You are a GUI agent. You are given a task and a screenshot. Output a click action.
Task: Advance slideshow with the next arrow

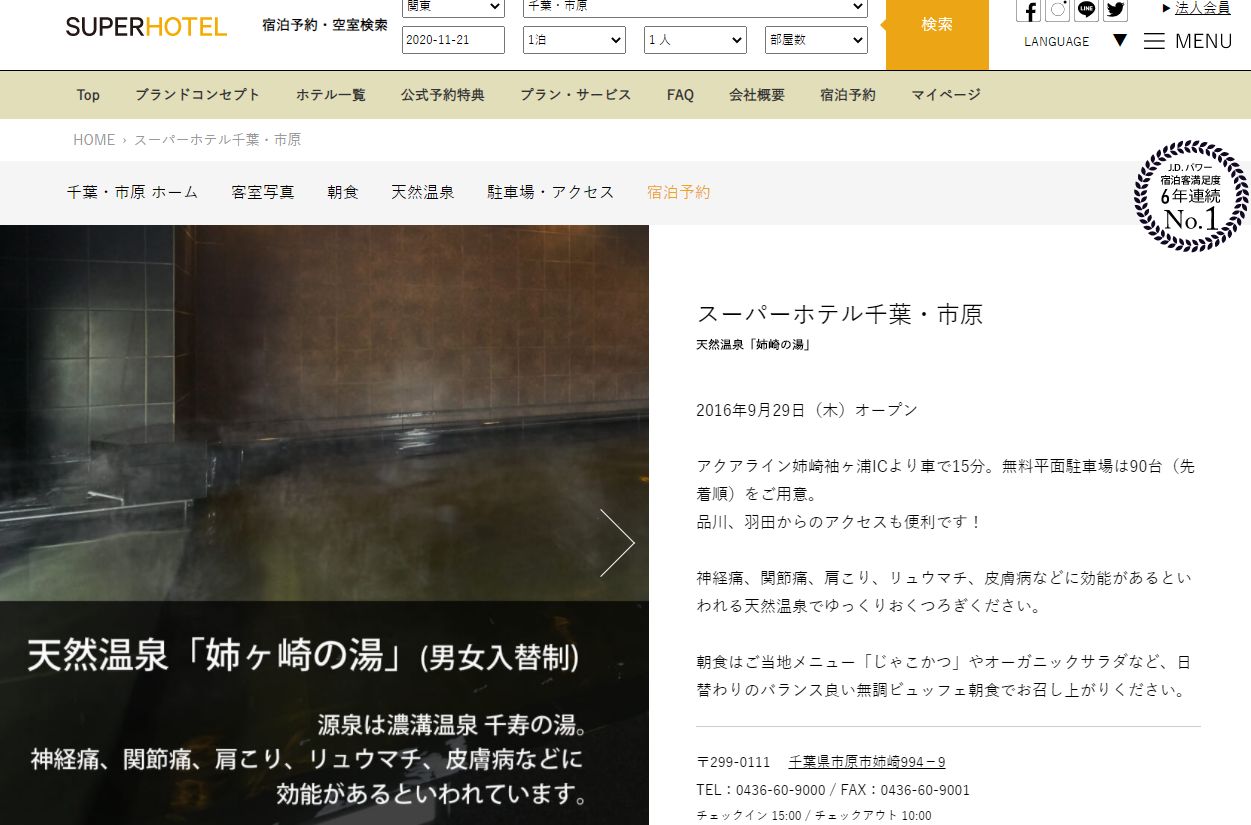[617, 543]
